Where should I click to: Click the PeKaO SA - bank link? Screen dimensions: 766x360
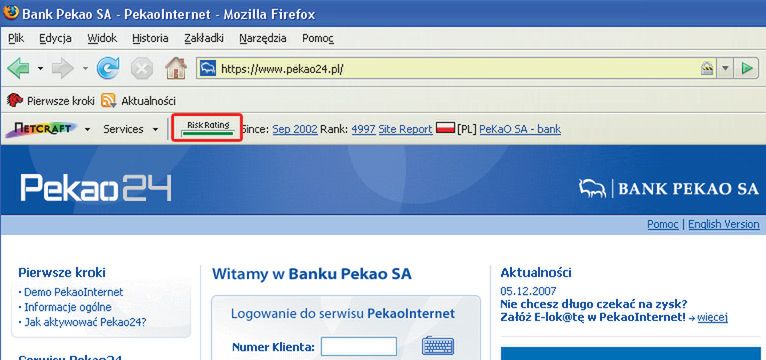point(520,129)
